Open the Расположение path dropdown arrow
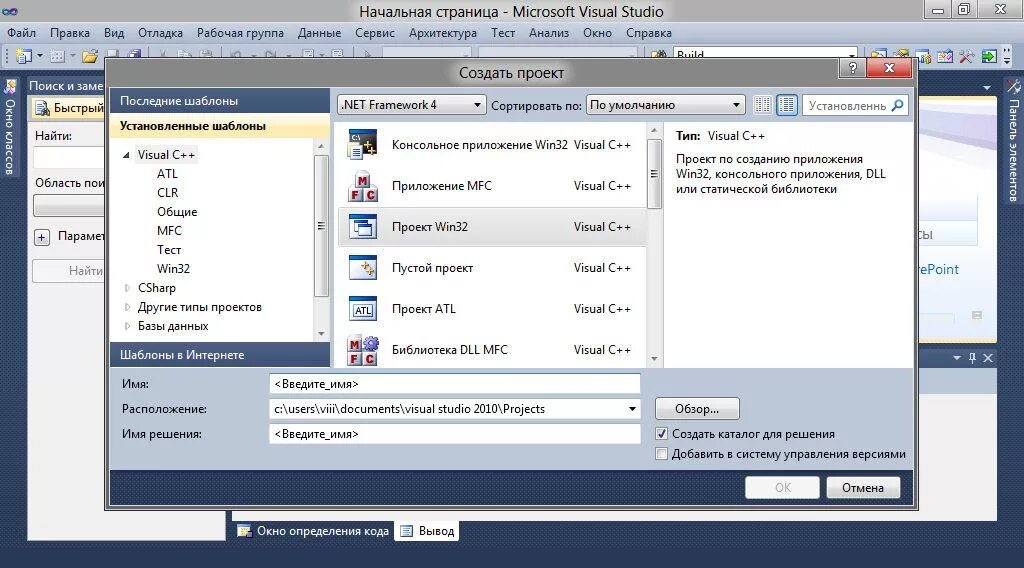The width and height of the screenshot is (1024, 568). pos(632,409)
